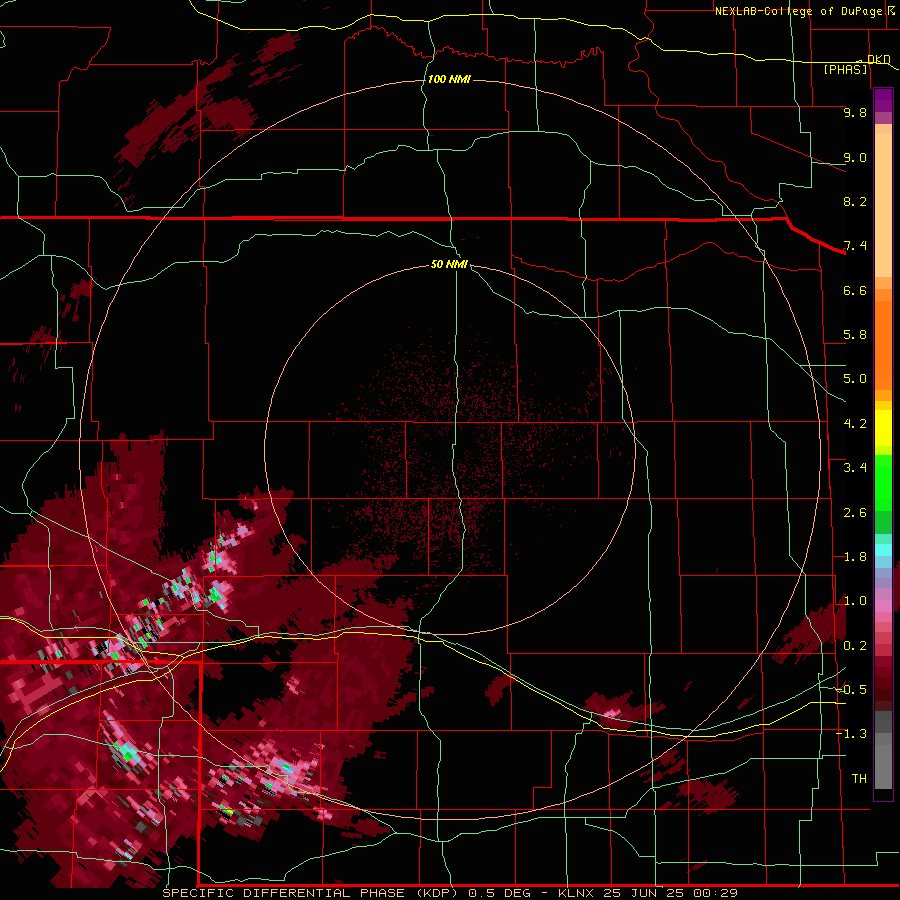Click the 8.2 scale value

pos(855,201)
